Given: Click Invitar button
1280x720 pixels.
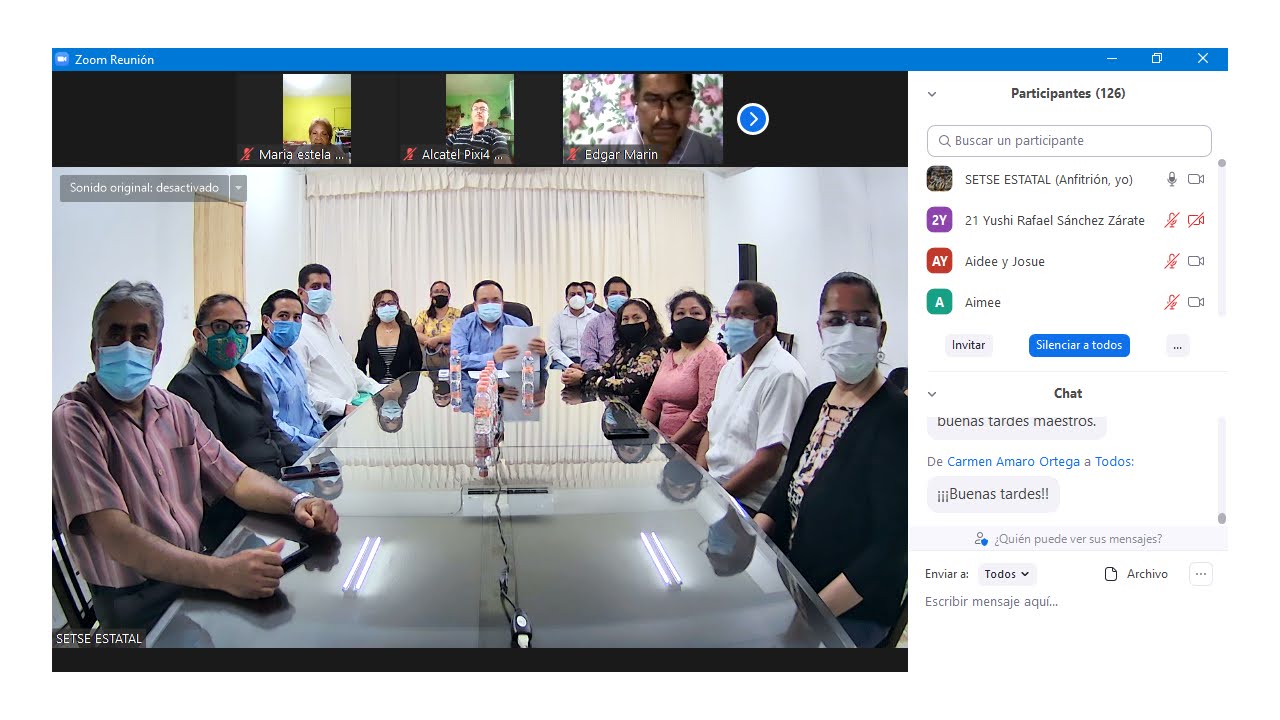Looking at the screenshot, I should (x=968, y=345).
